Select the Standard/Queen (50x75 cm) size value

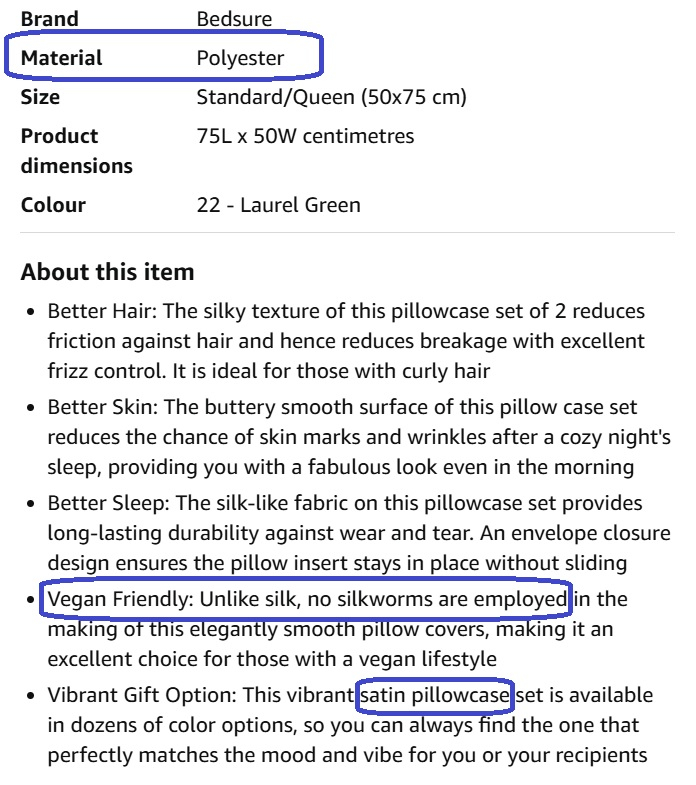pos(331,97)
